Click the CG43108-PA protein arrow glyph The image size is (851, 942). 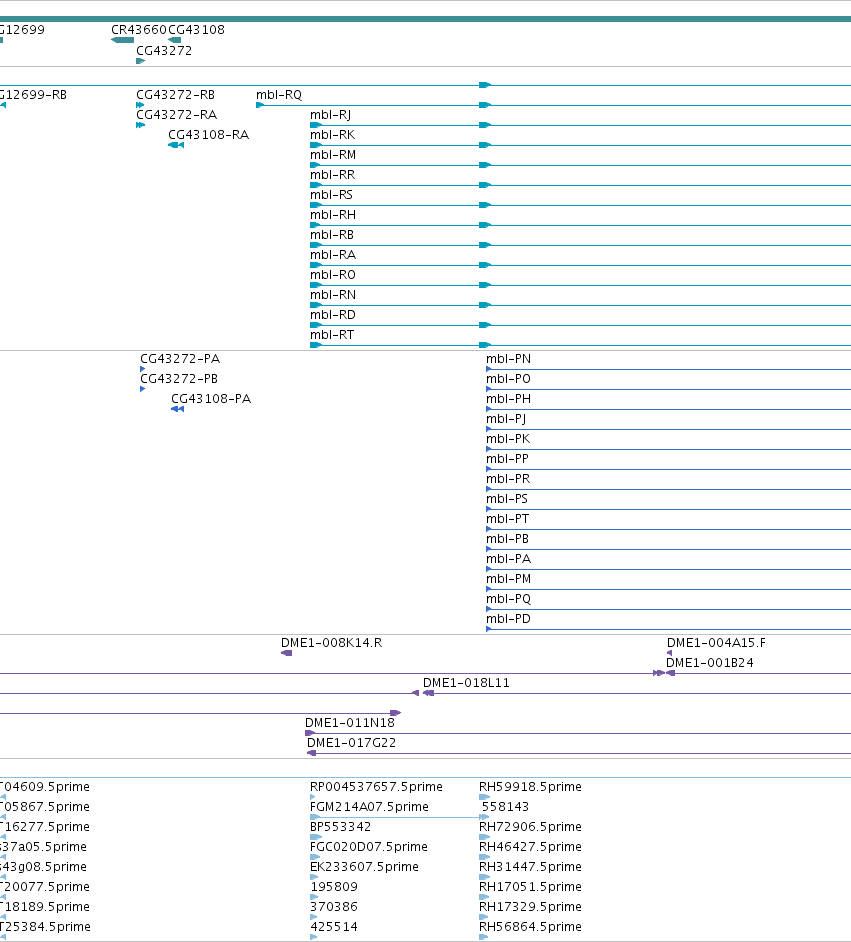177,409
